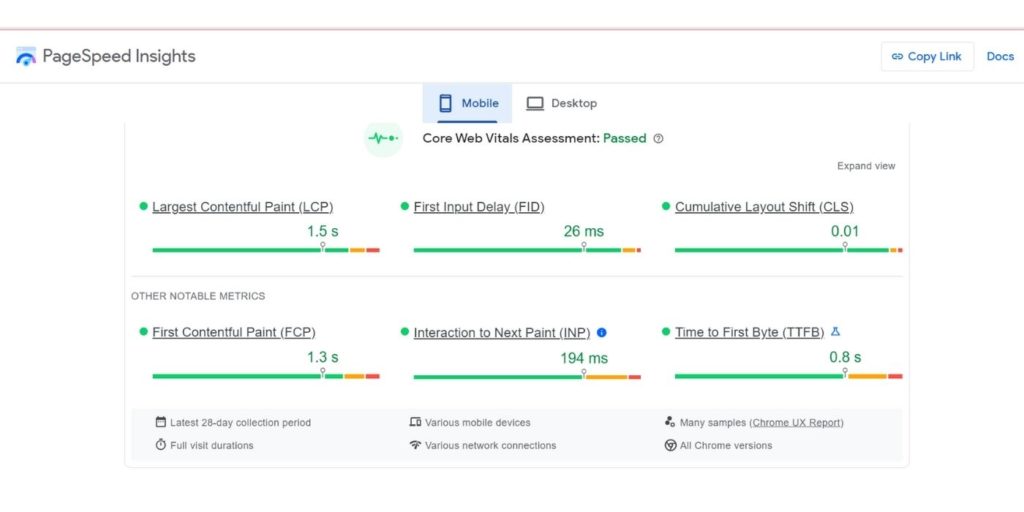Open the Chrome UX Report link
Screen dimensions: 1024x512
[797, 423]
